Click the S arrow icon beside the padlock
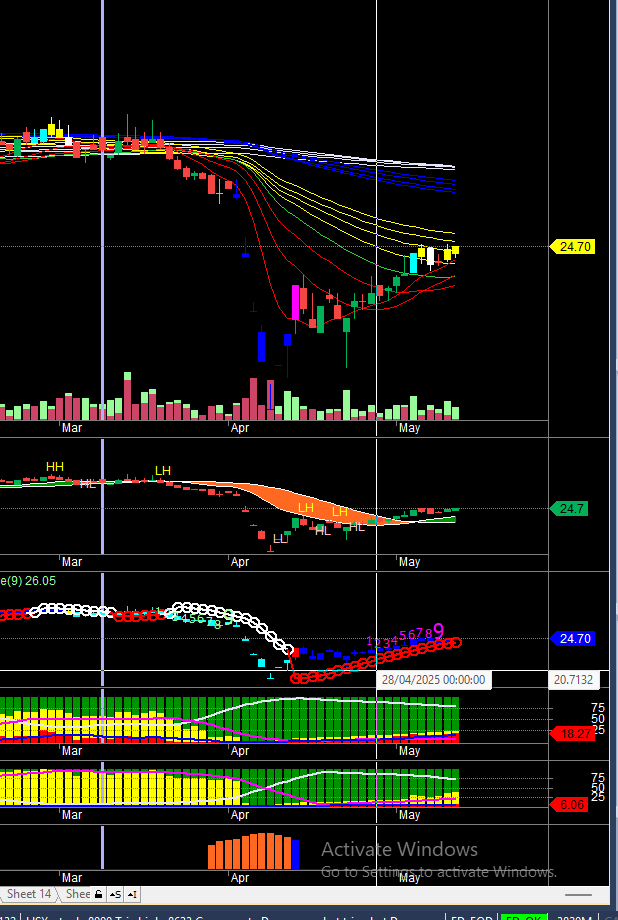Viewport: 618px width, 920px height. 116,894
